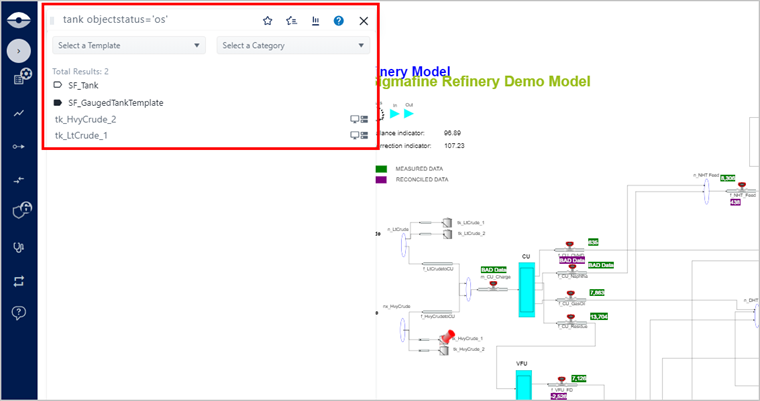Viewport: 760px width, 401px height.
Task: Click the search query input field
Action: (150, 21)
